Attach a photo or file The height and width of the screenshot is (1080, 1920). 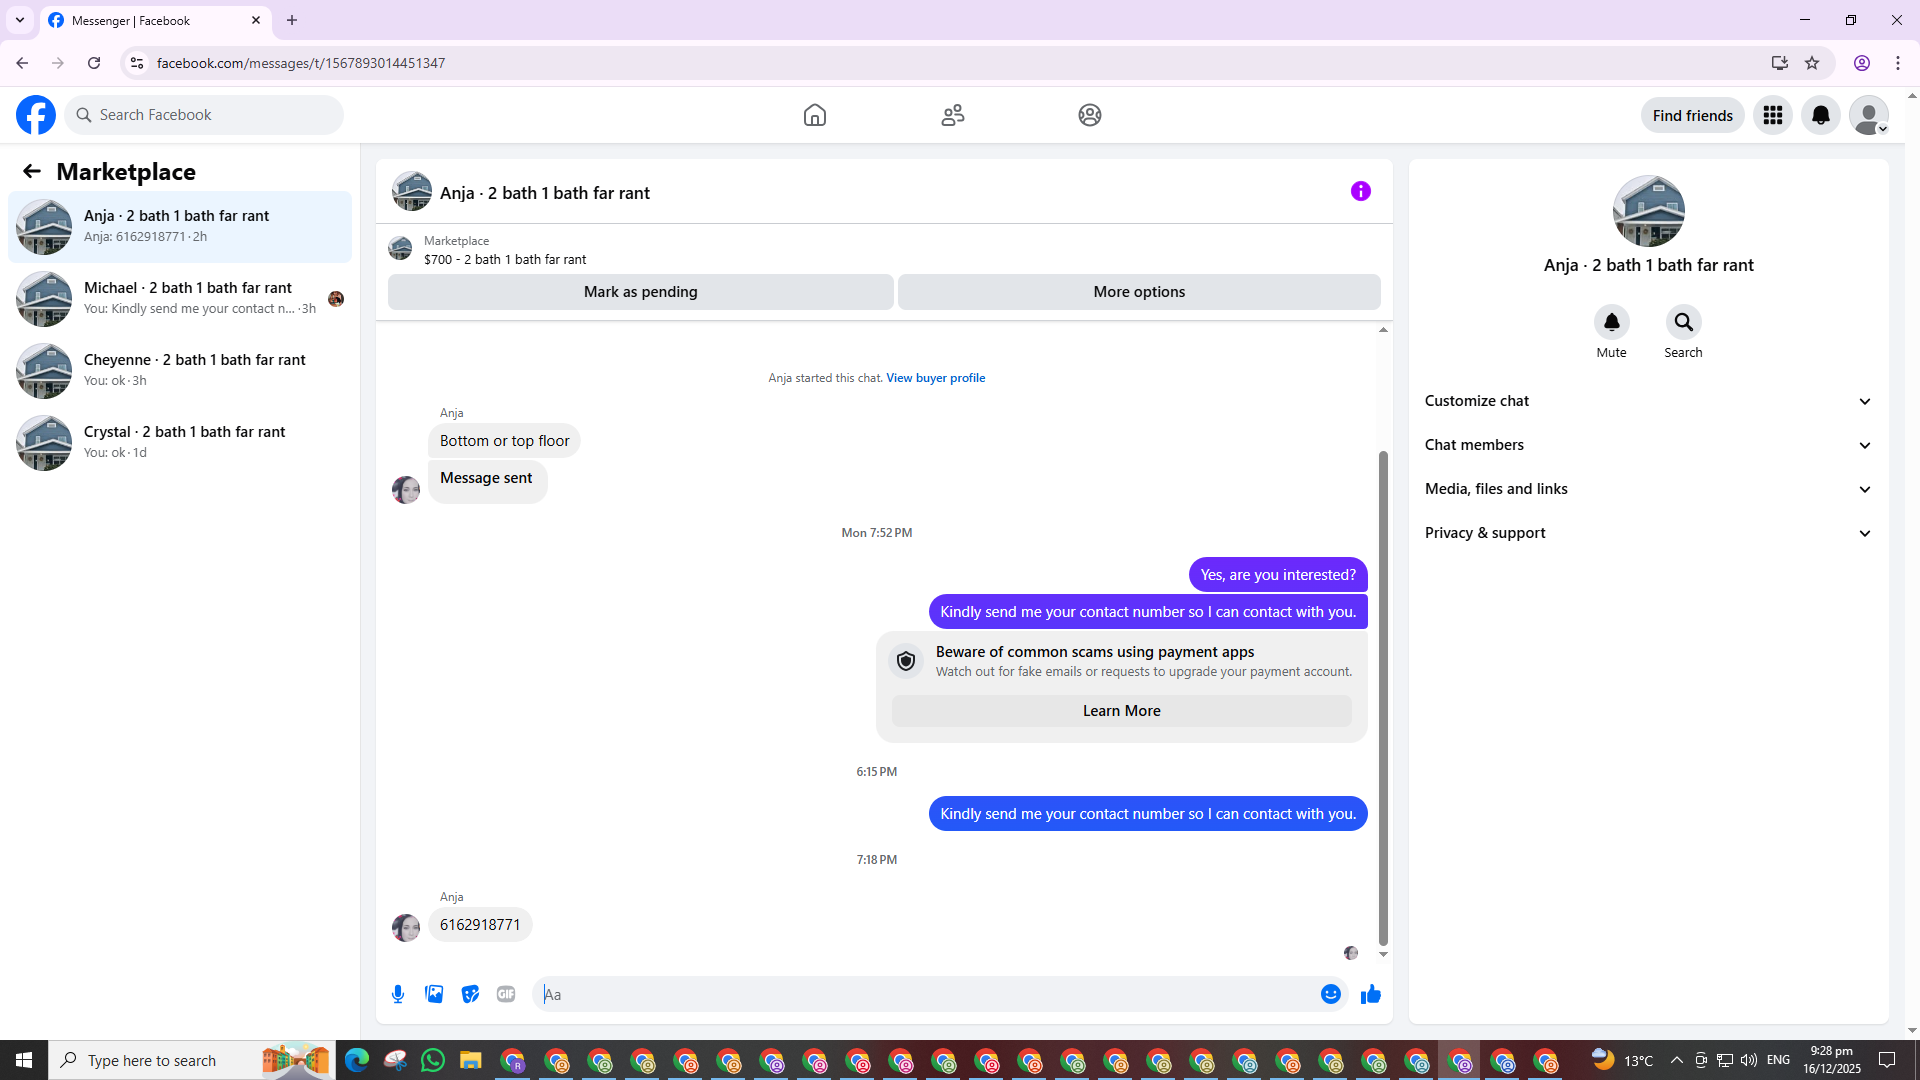434,994
